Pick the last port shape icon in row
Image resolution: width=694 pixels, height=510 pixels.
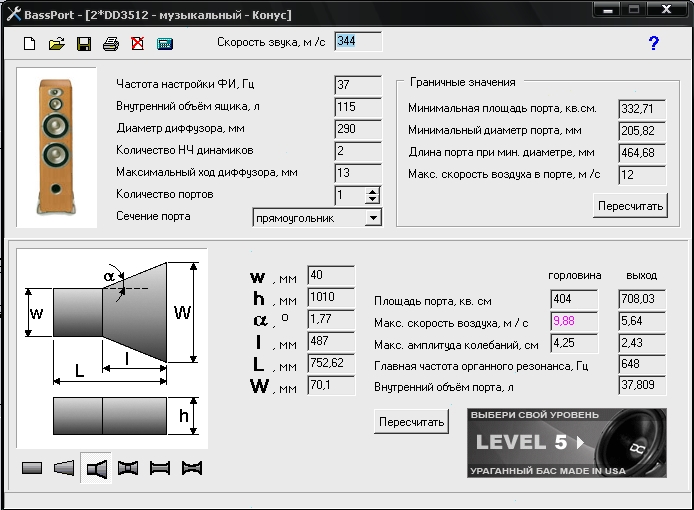(x=192, y=468)
